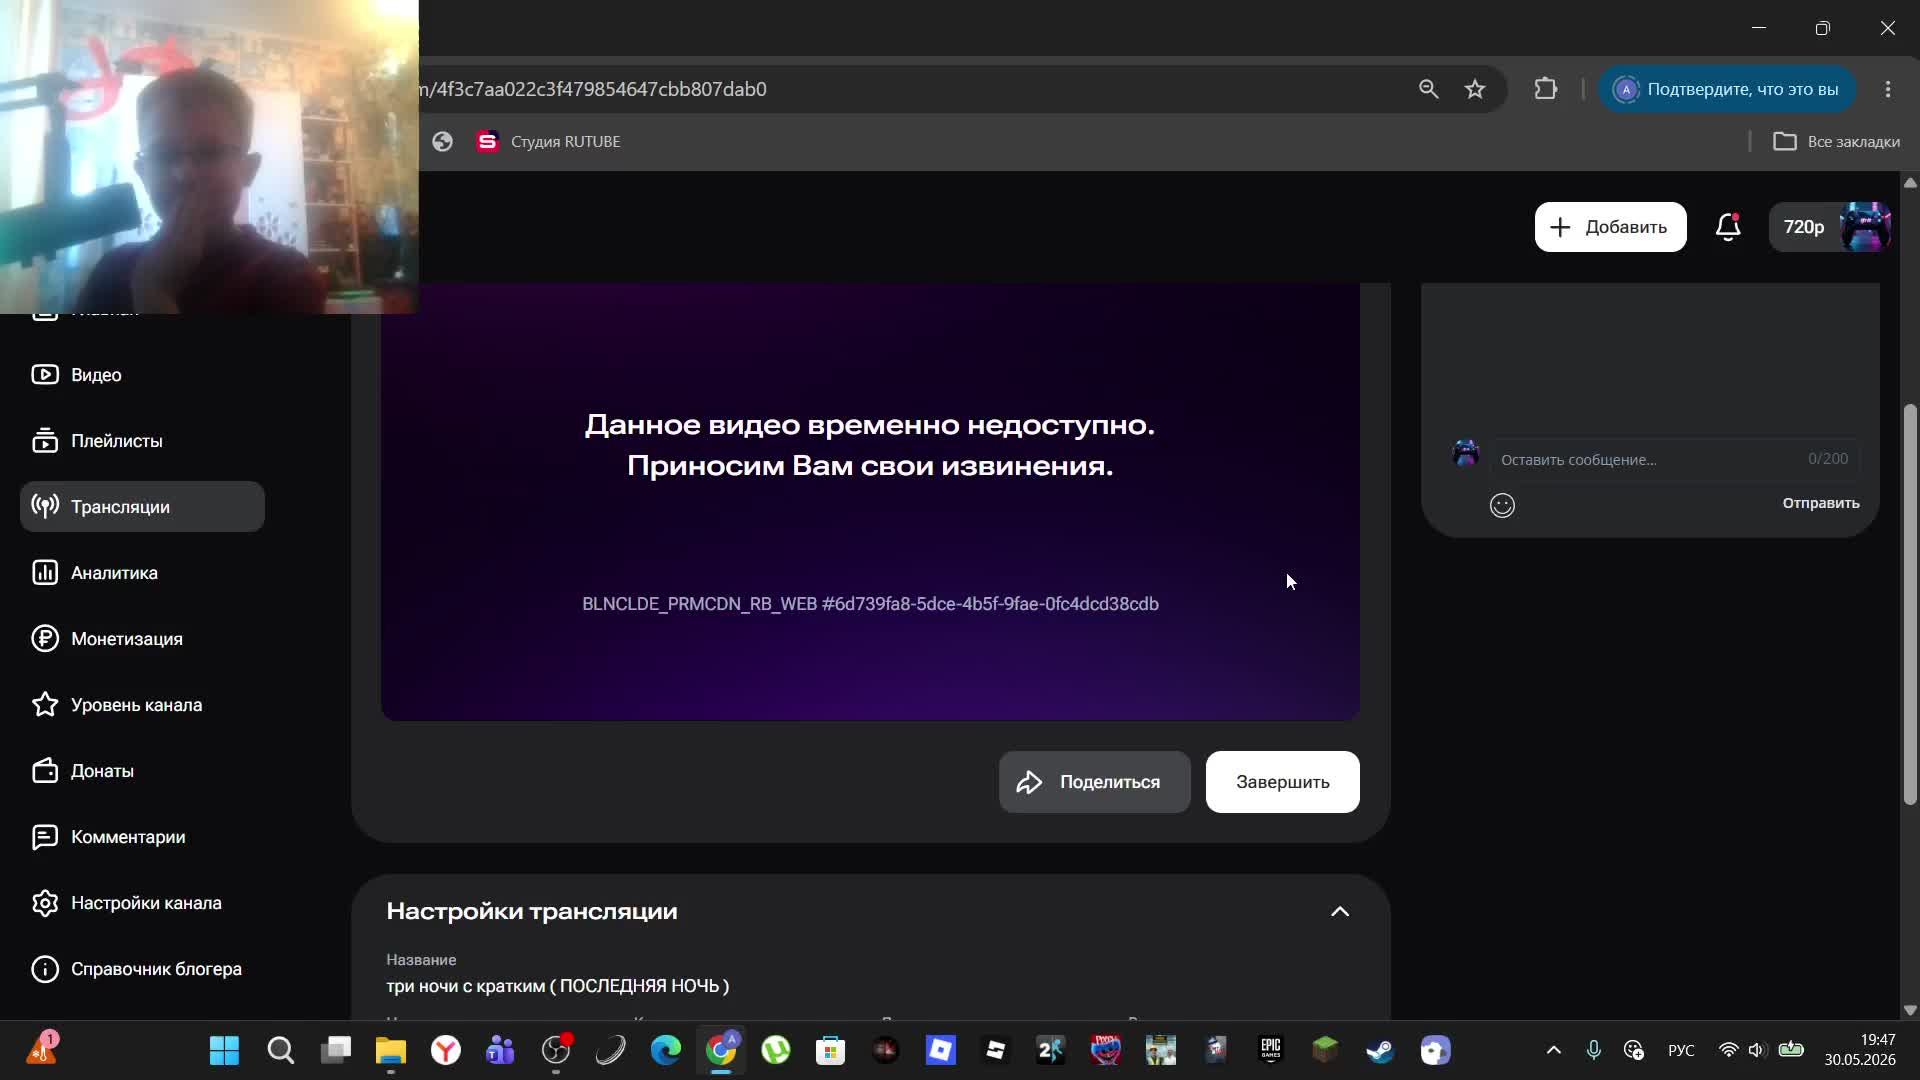Open the black Roblox taskbar icon

(995, 1051)
